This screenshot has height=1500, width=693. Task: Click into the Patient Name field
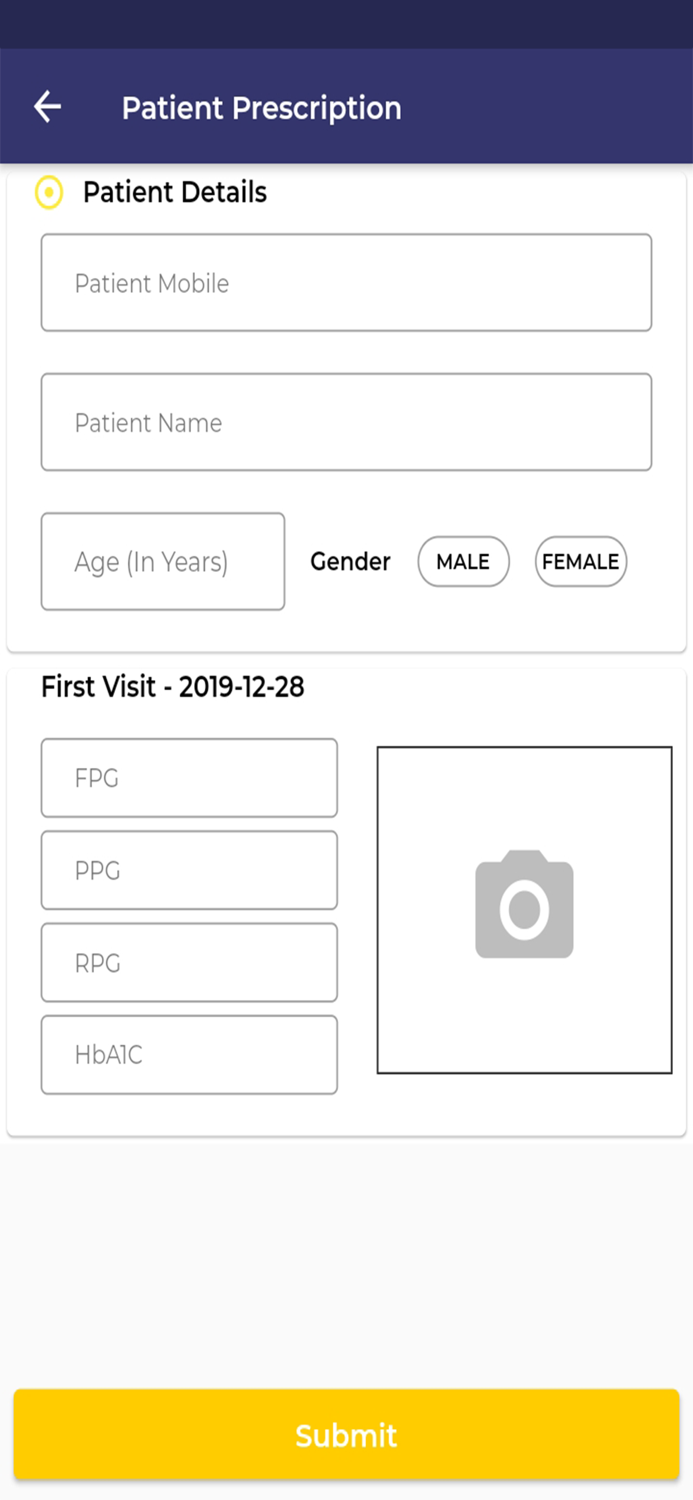[346, 422]
